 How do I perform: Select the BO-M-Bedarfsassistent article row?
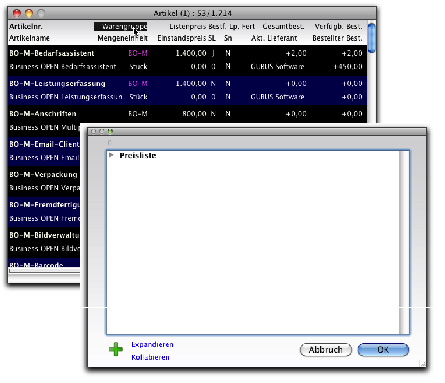tap(187, 60)
